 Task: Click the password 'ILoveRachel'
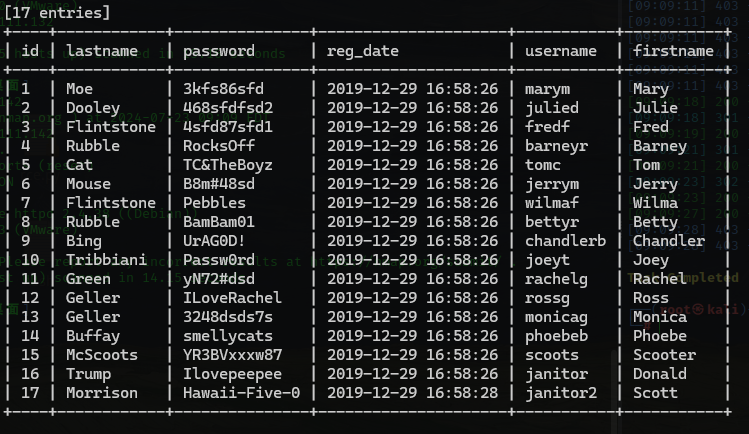coord(232,298)
